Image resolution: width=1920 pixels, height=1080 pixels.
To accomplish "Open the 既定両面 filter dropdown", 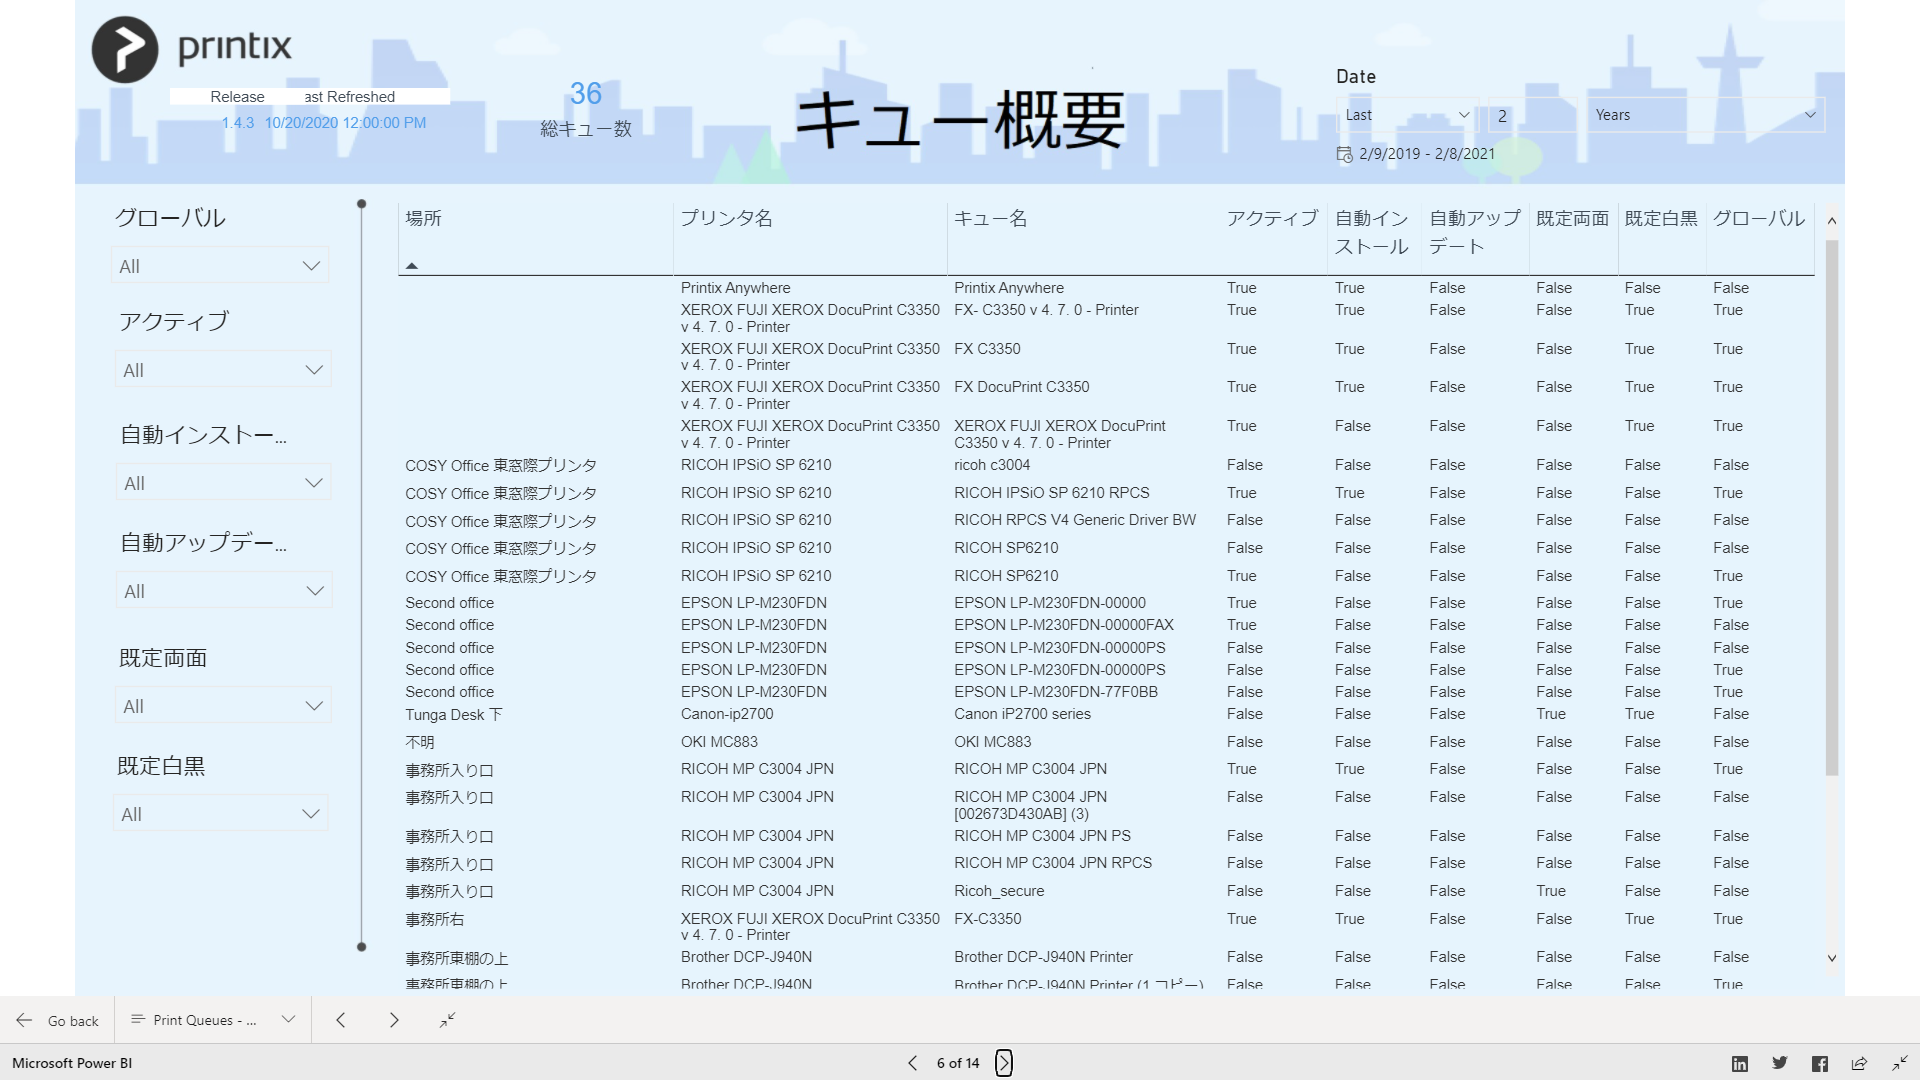I will [223, 706].
